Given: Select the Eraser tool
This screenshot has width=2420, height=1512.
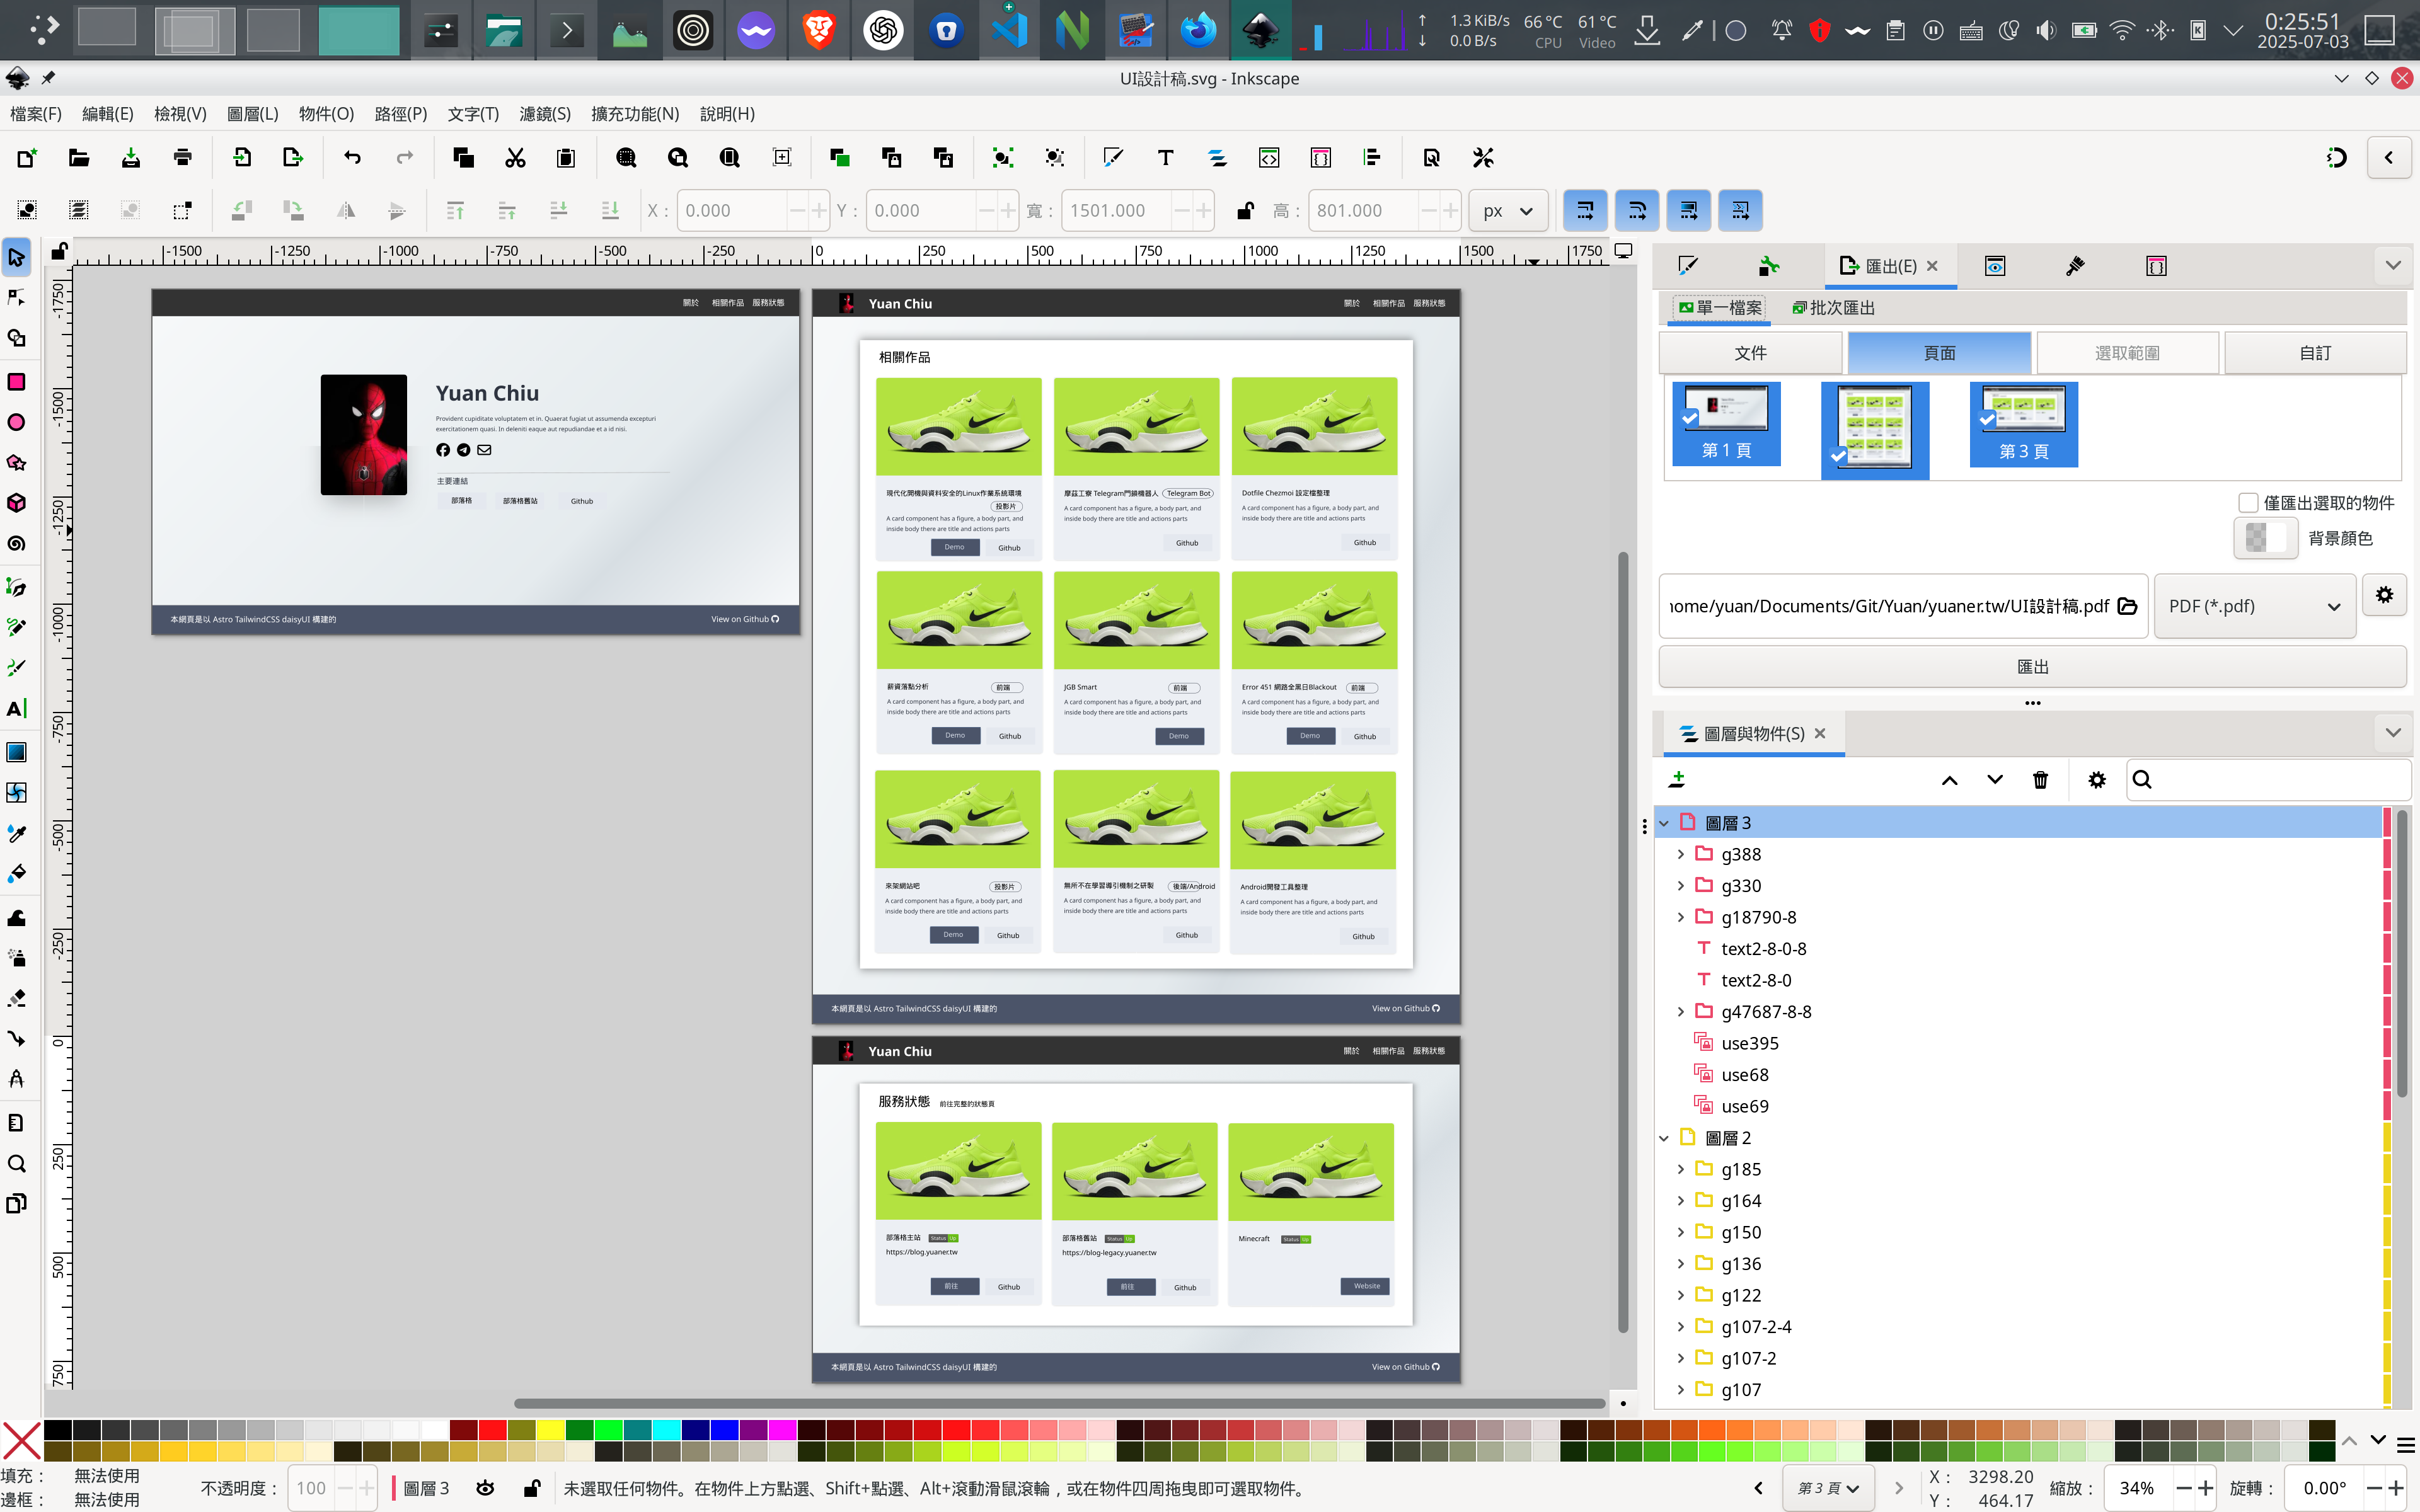Looking at the screenshot, I should pos(17,998).
